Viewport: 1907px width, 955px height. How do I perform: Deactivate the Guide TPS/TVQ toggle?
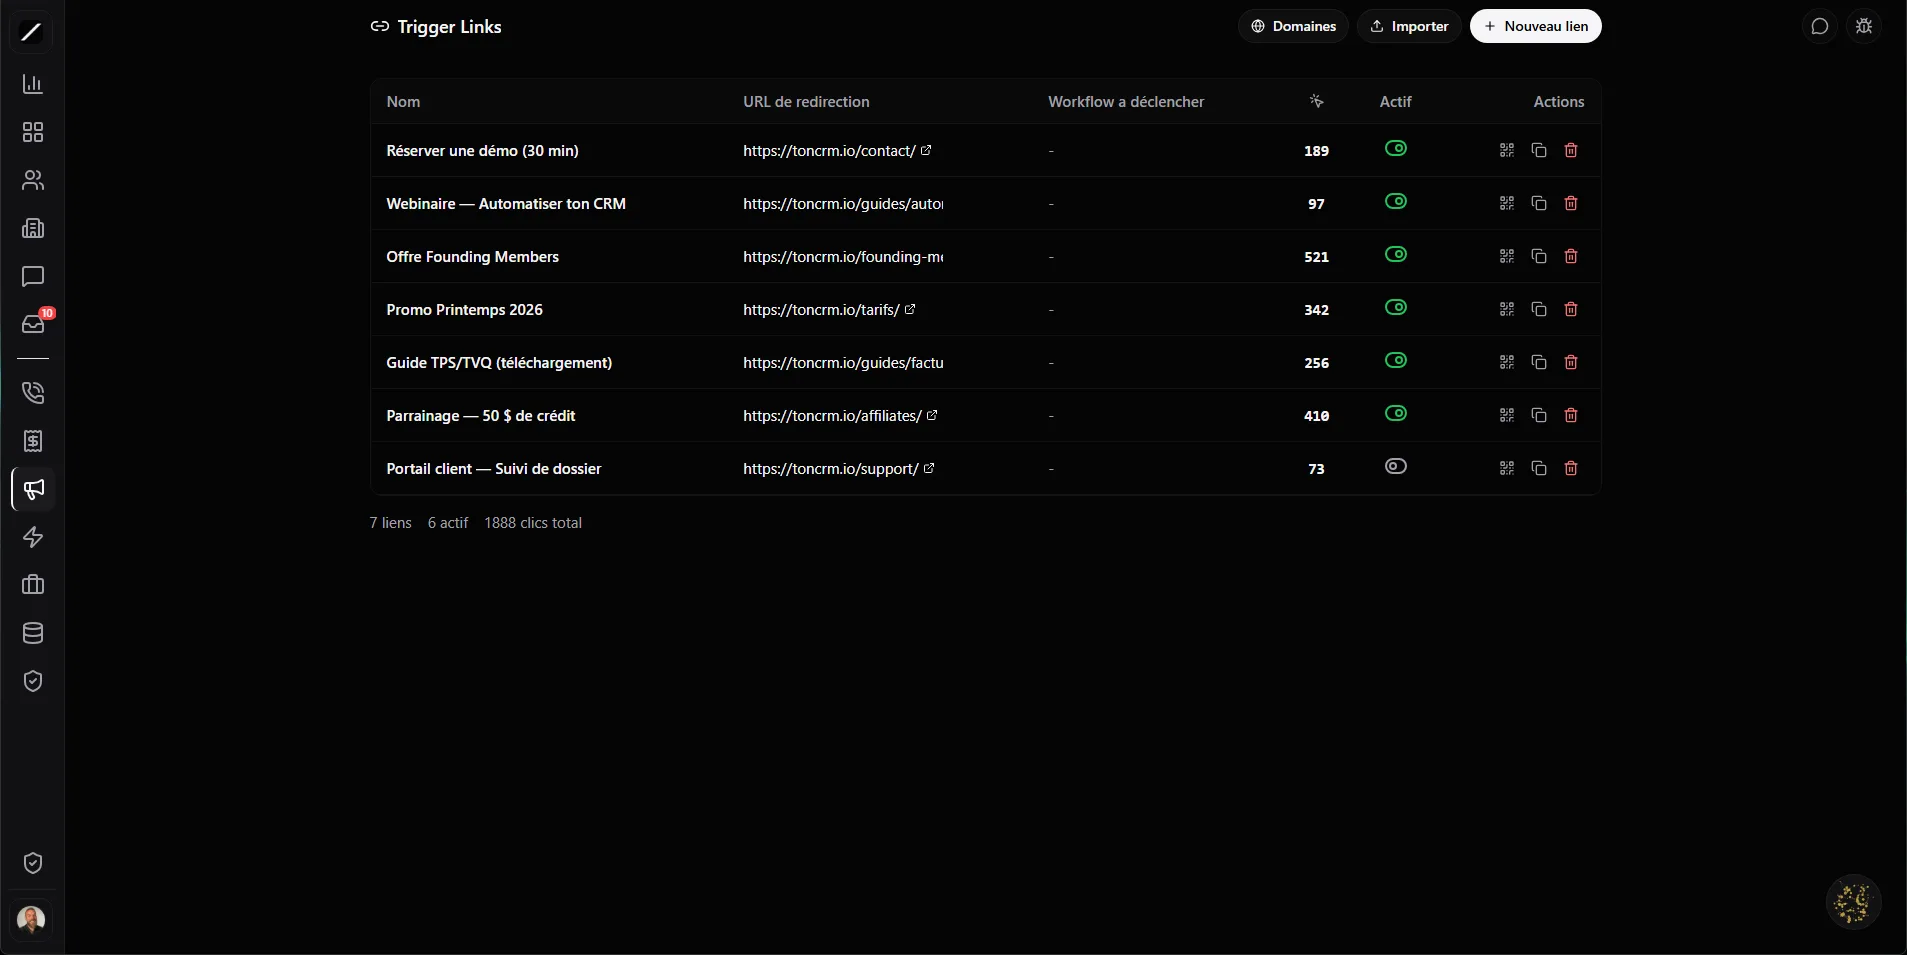point(1396,360)
